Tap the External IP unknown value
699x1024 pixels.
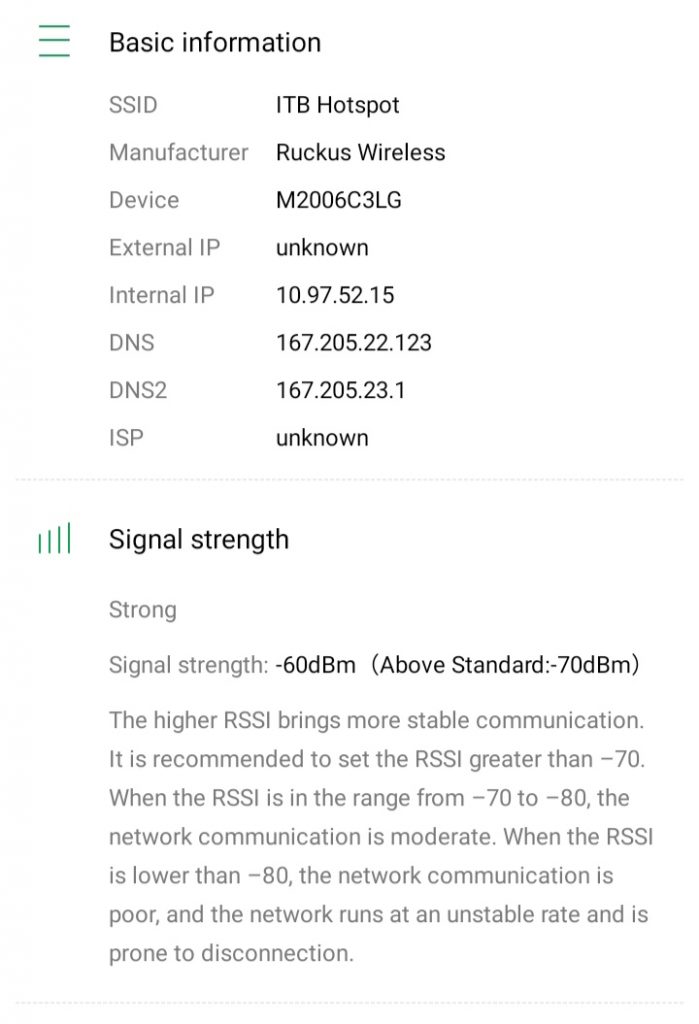coord(322,248)
